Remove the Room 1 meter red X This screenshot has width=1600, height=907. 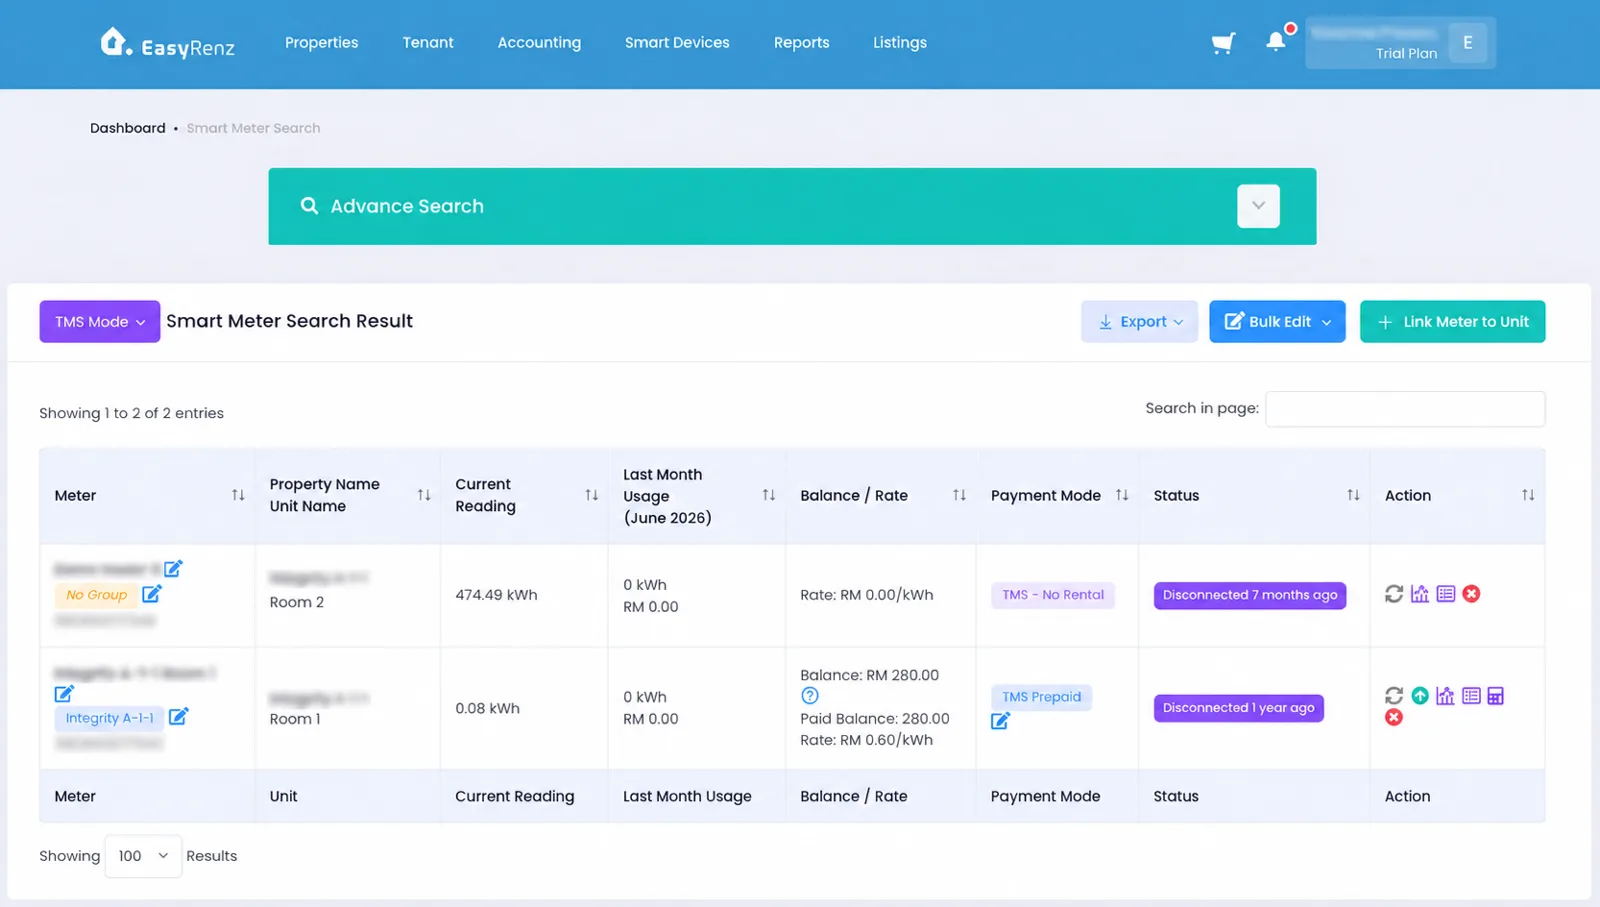1394,718
